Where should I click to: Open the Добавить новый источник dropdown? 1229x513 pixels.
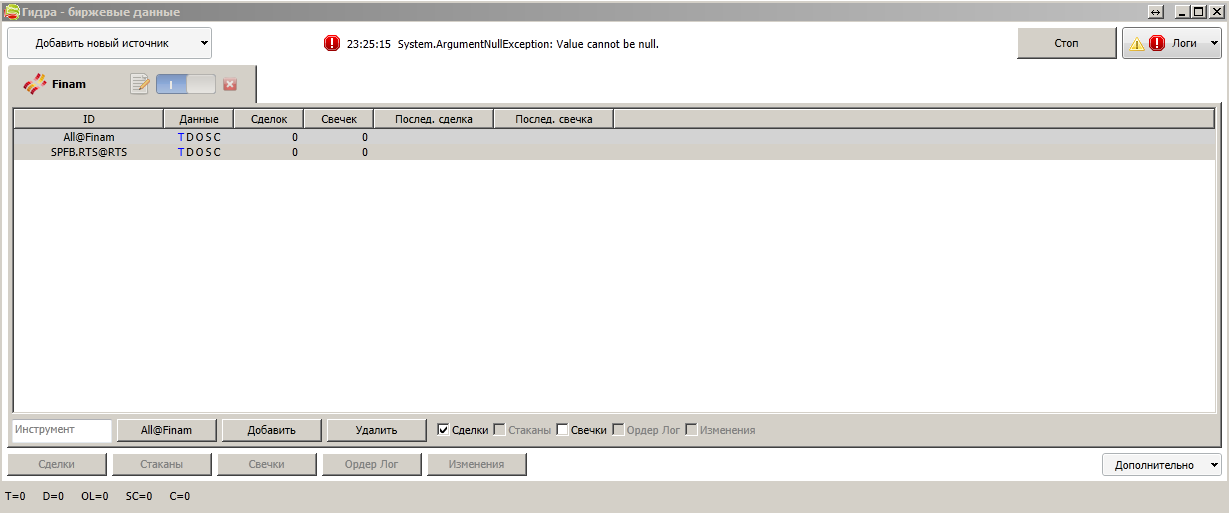click(110, 43)
